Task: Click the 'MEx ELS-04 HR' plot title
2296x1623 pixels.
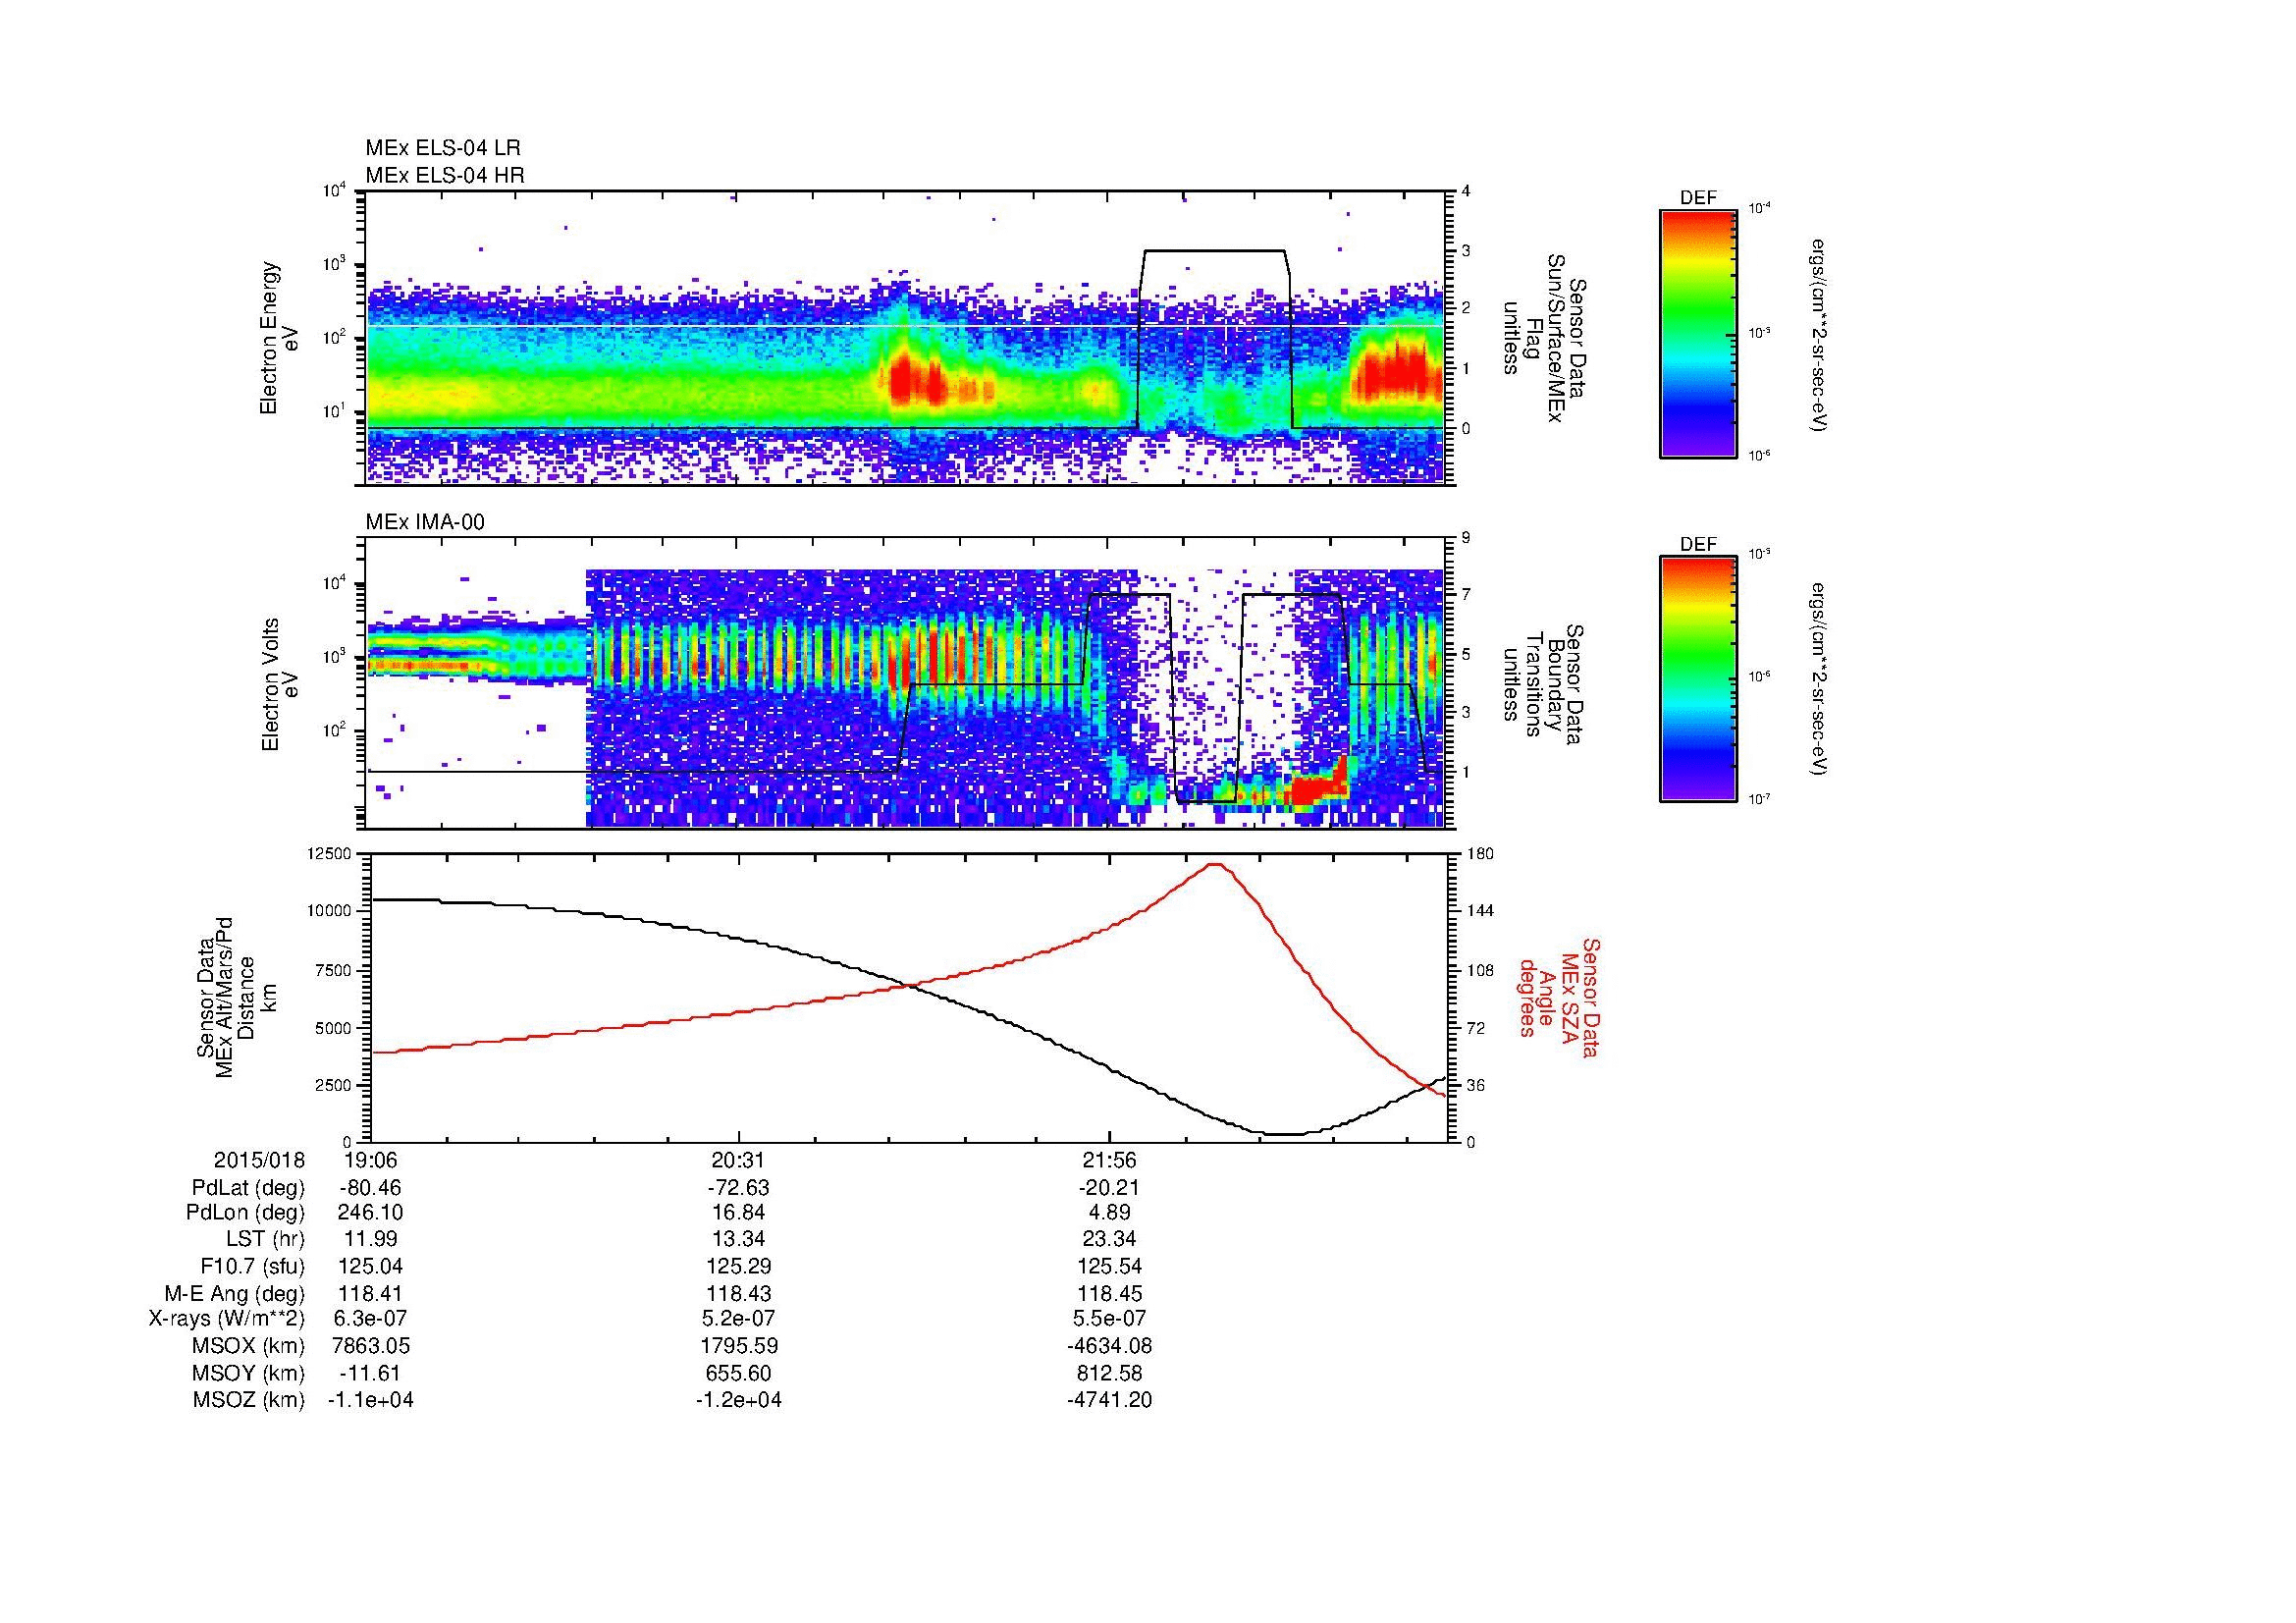Action: 445,175
